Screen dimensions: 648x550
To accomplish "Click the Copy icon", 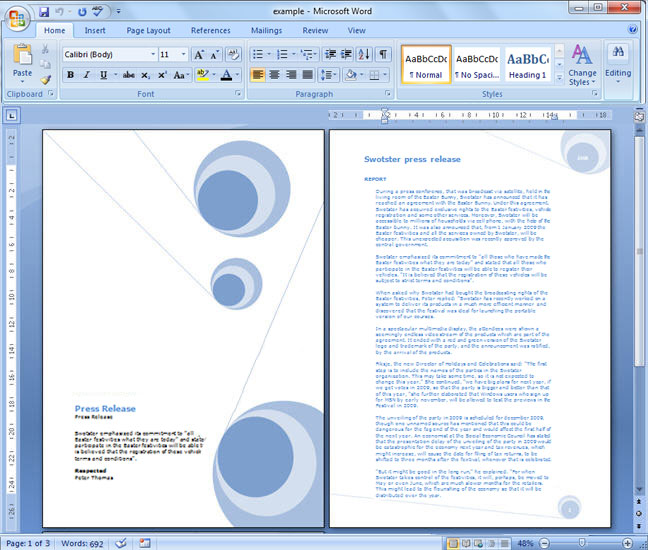I will pyautogui.click(x=45, y=64).
